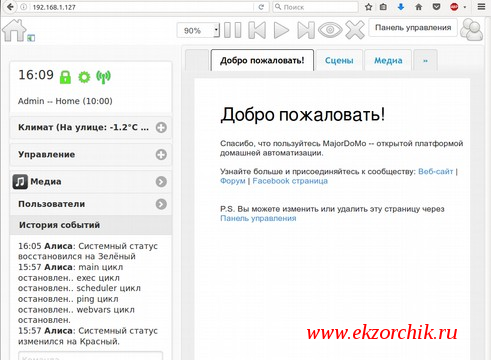Go to MajorDoMo home icon
Image resolution: width=491 pixels, height=360 pixels.
pos(14,30)
